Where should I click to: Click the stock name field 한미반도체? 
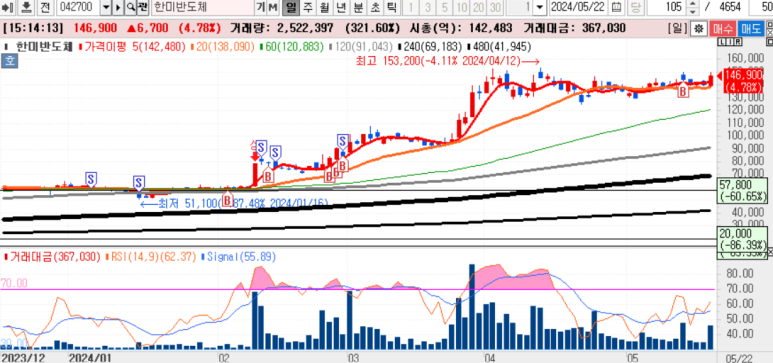coord(202,7)
